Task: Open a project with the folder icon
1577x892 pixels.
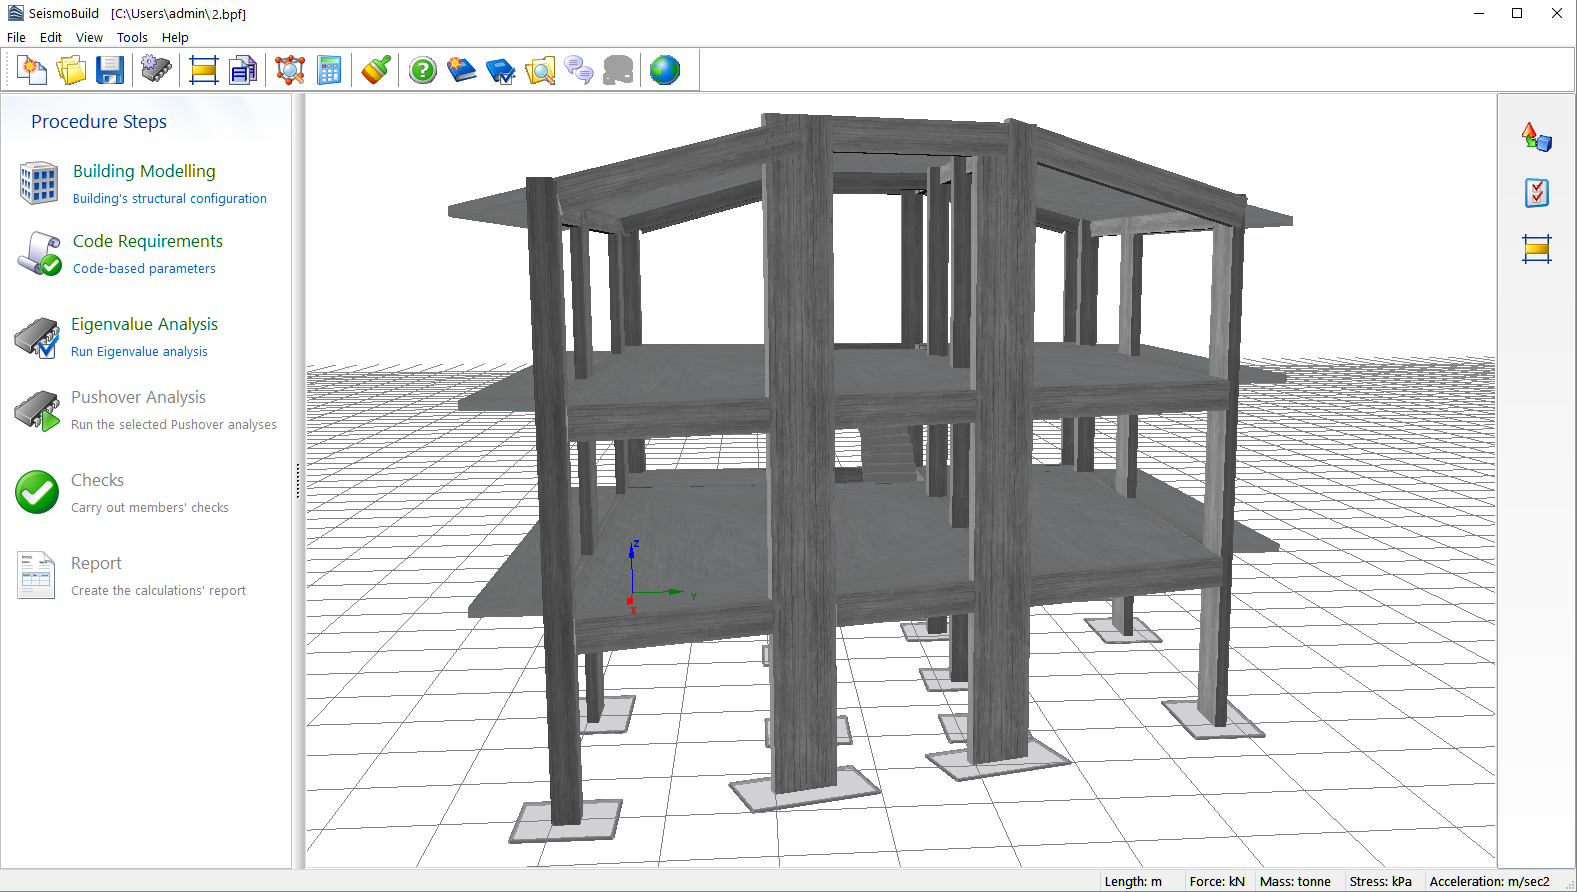Action: click(71, 70)
